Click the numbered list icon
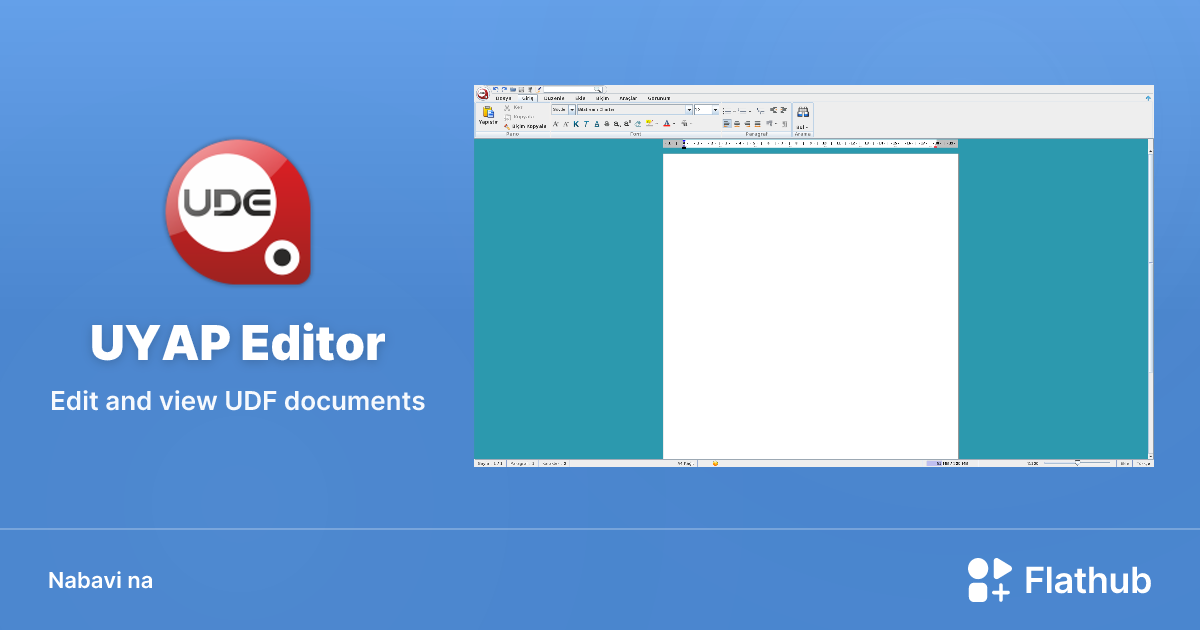Viewport: 1200px width, 630px height. 741,111
